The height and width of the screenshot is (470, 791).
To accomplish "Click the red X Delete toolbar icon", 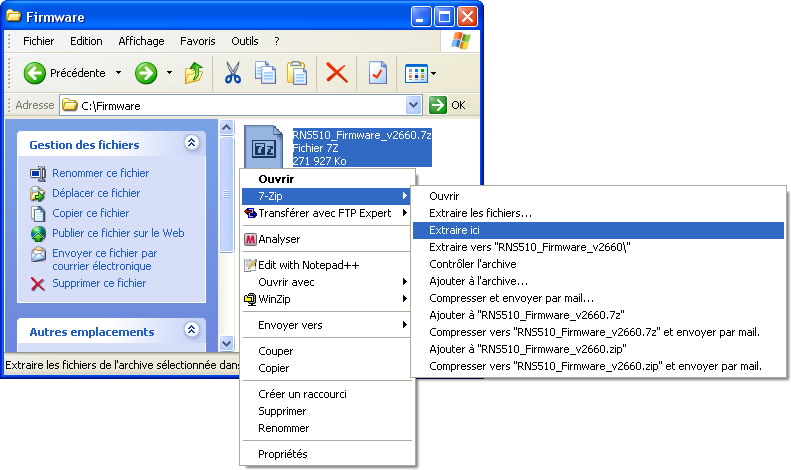I will [336, 73].
